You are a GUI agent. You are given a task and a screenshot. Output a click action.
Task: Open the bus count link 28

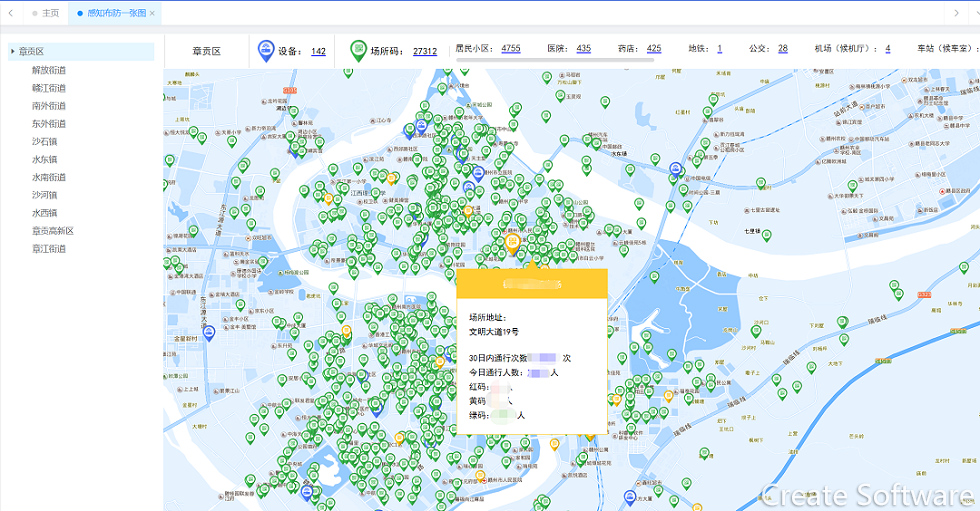click(782, 48)
